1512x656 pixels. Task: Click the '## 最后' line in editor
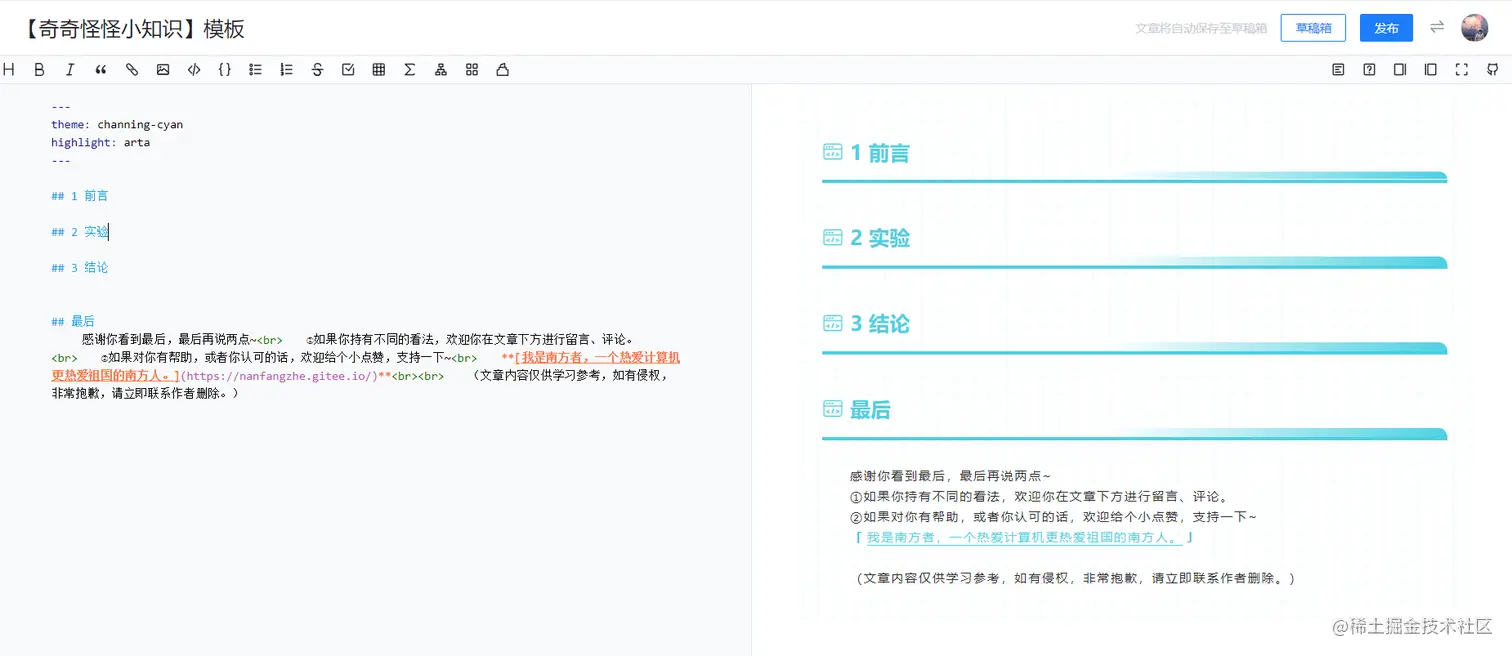click(73, 322)
